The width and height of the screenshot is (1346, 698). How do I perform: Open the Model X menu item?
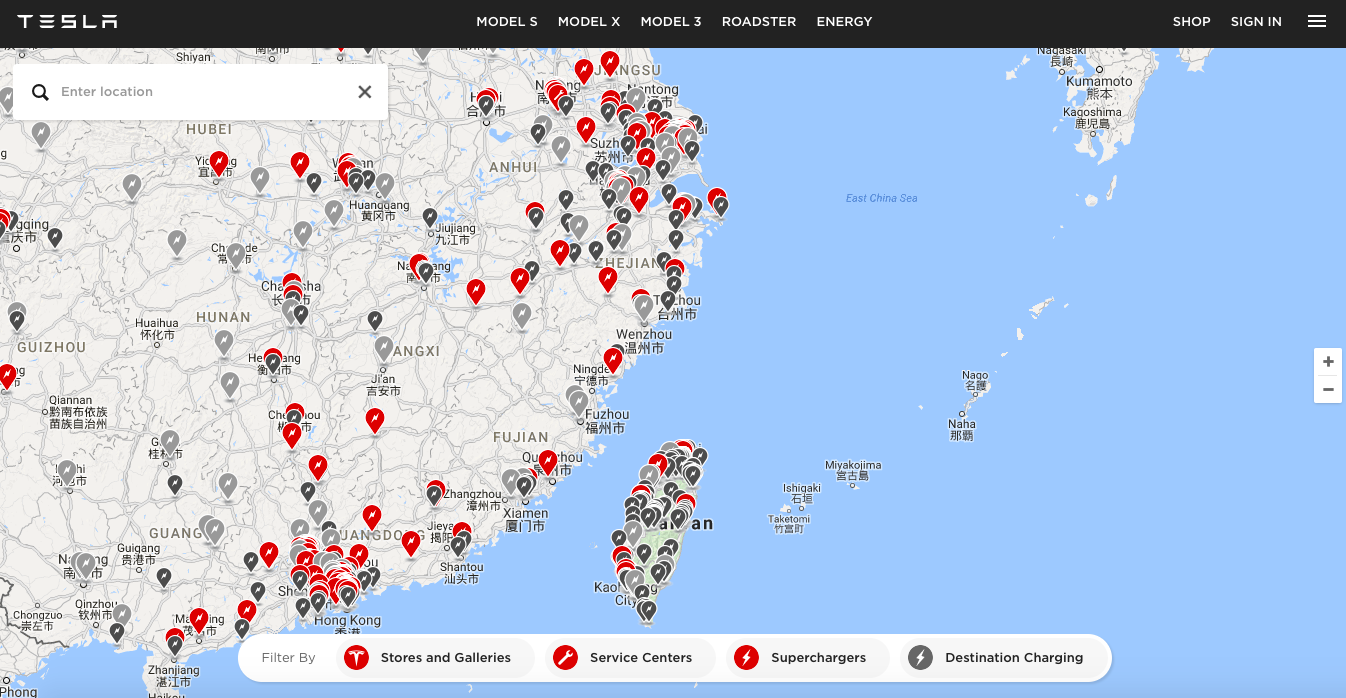click(x=589, y=21)
